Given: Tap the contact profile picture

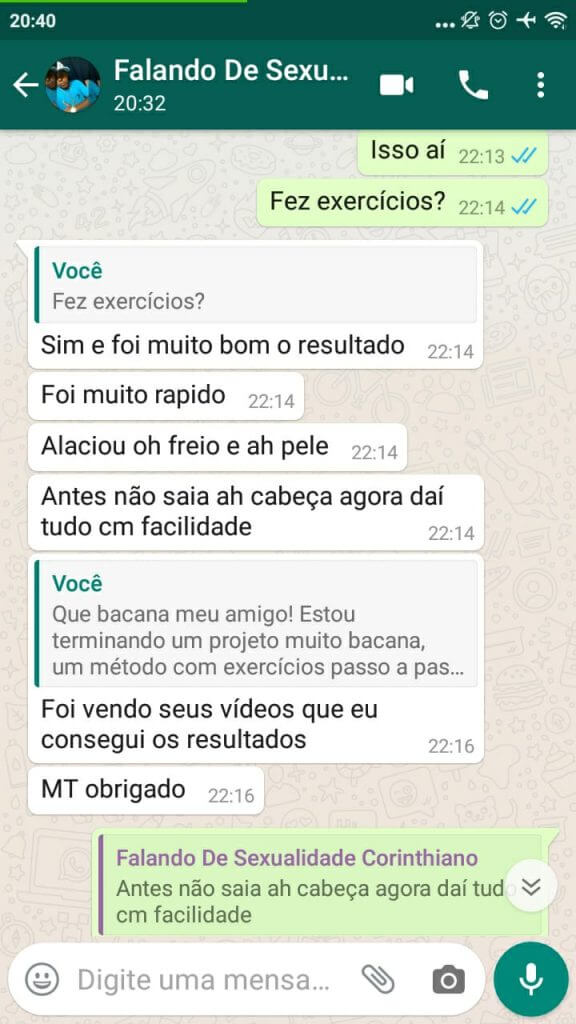Looking at the screenshot, I should [73, 85].
